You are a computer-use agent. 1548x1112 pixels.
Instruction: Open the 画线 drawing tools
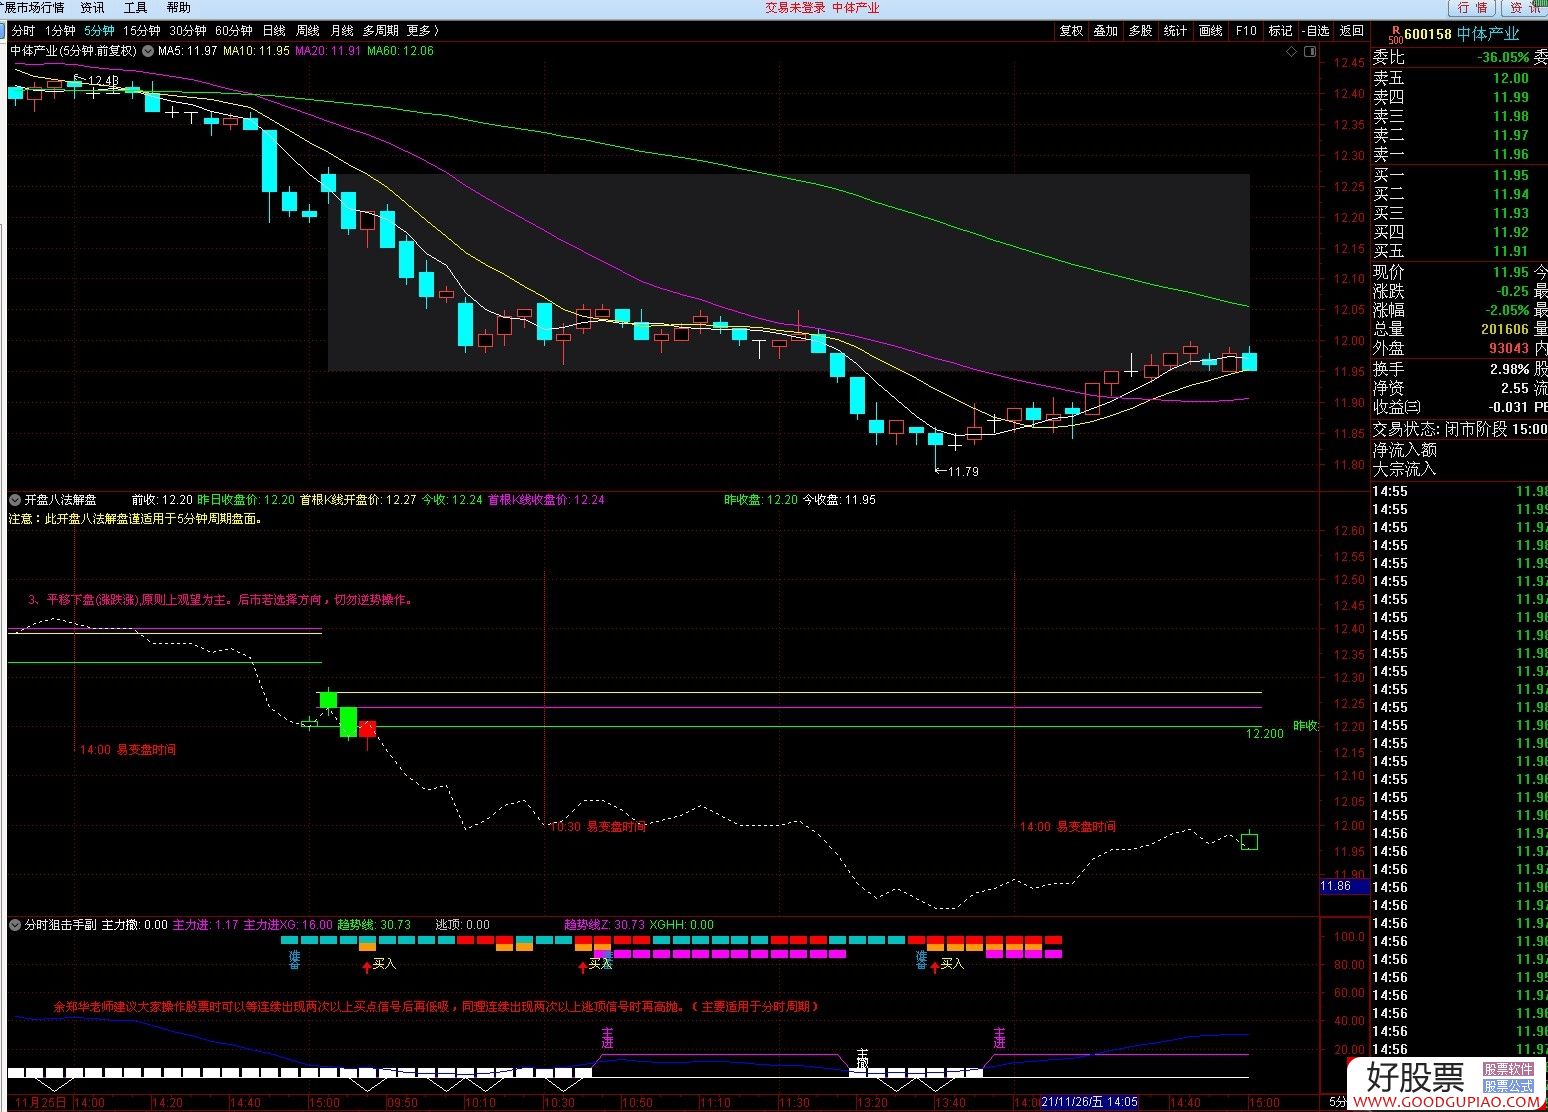(1211, 31)
